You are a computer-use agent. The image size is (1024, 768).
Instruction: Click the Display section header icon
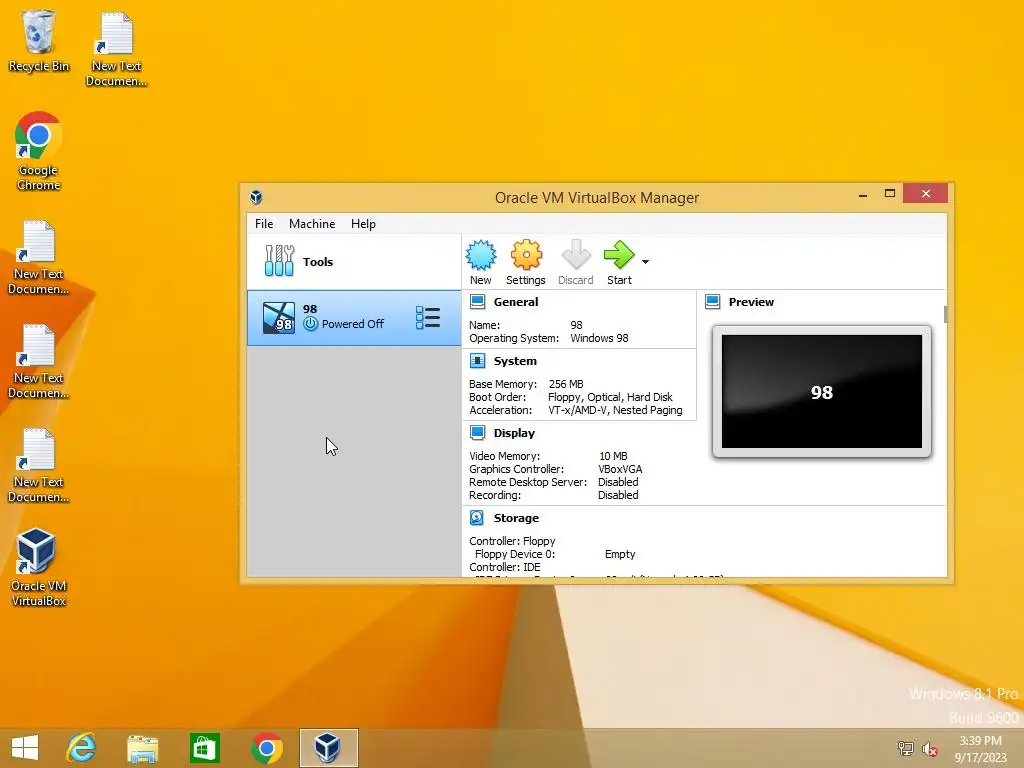pos(477,432)
